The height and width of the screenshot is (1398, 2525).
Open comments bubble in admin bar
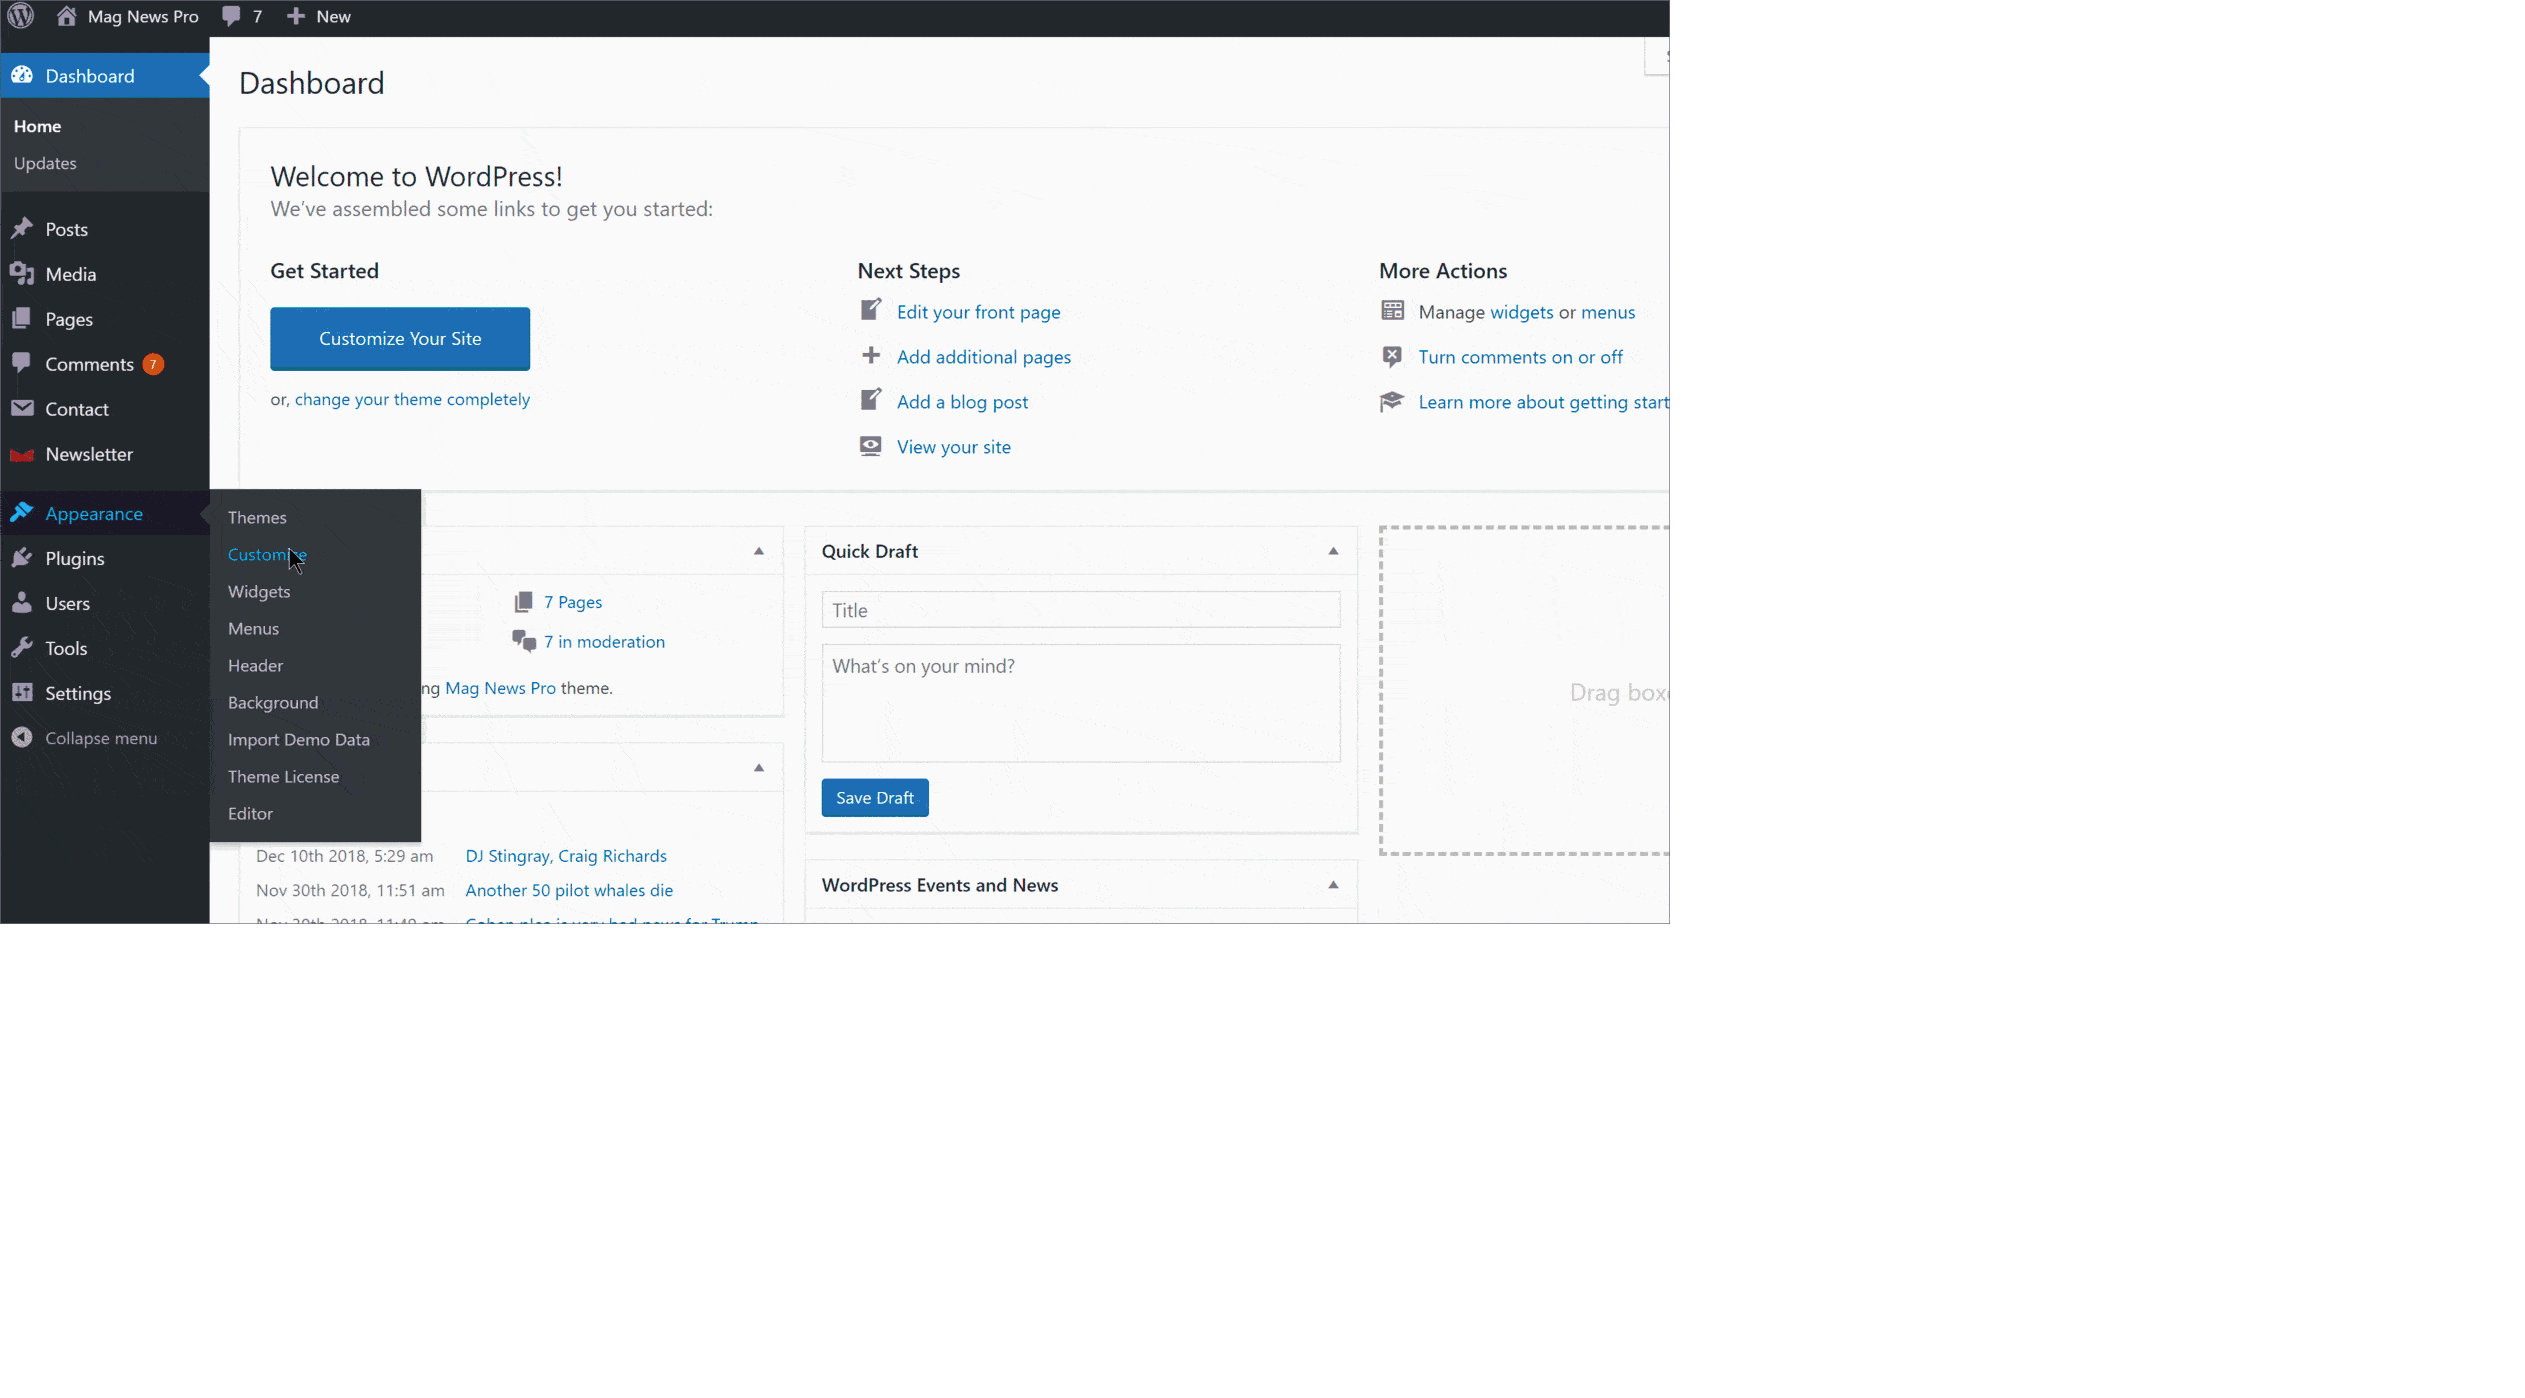coord(231,16)
